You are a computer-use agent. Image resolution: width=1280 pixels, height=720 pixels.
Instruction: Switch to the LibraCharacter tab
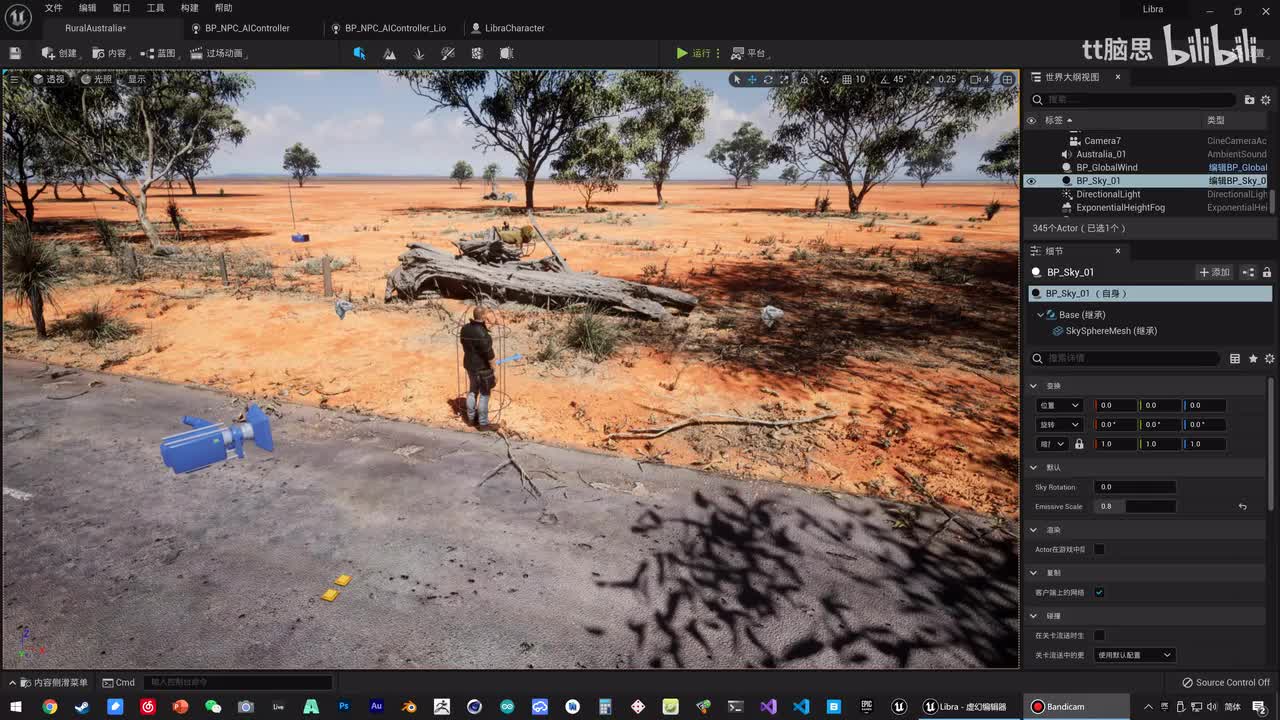514,28
